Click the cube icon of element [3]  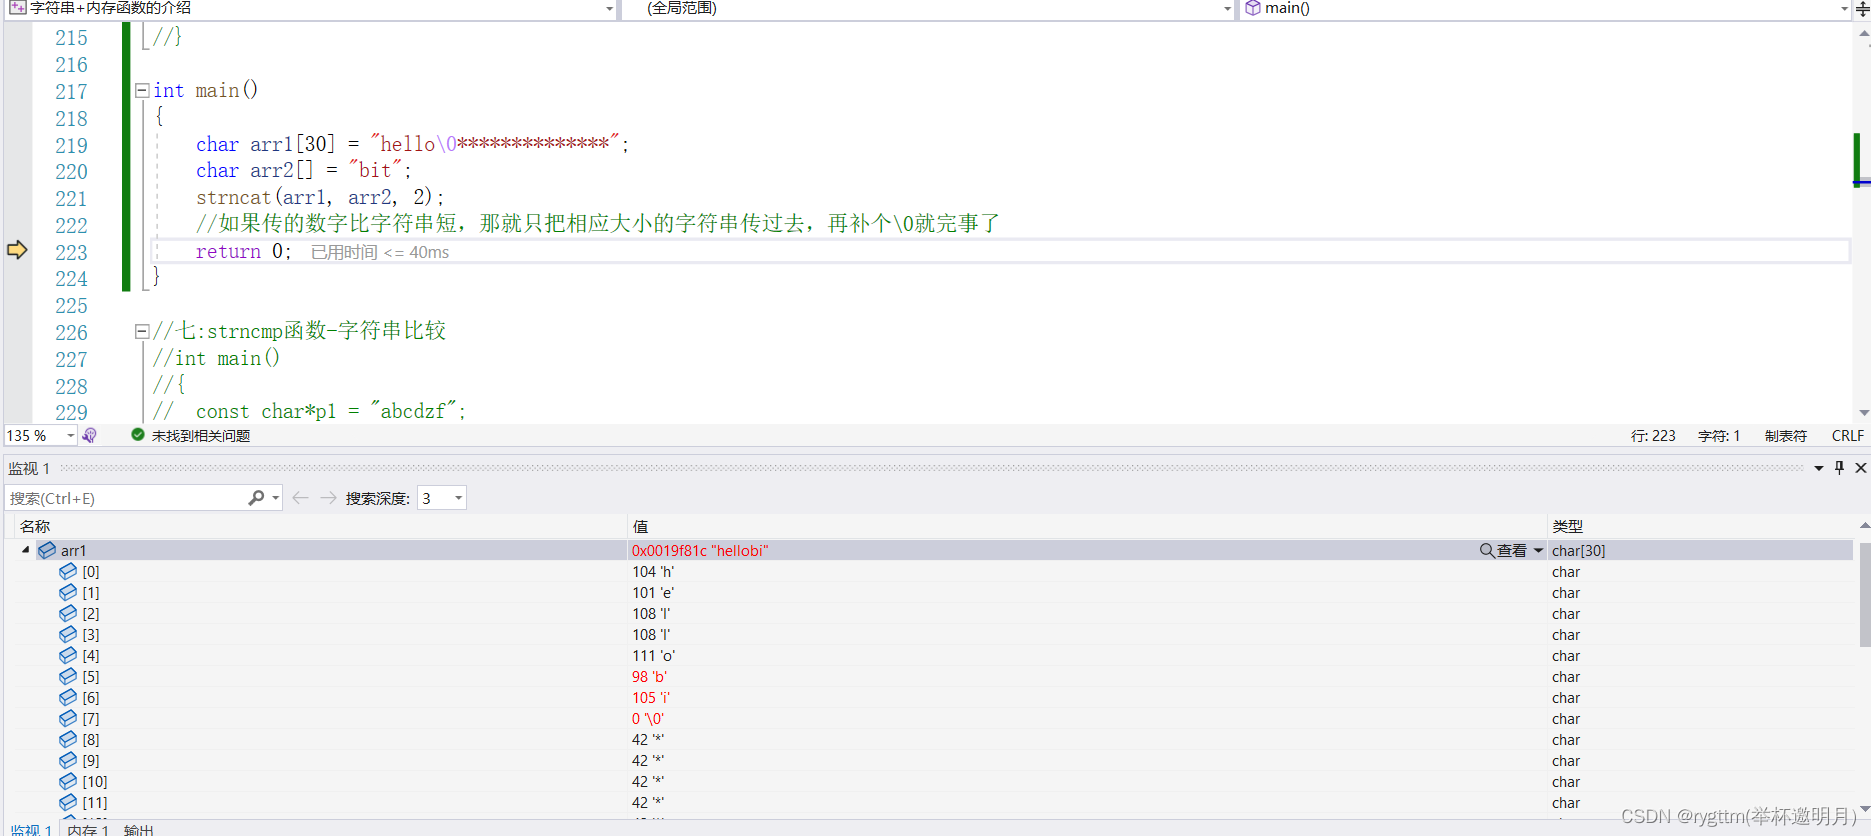coord(68,634)
